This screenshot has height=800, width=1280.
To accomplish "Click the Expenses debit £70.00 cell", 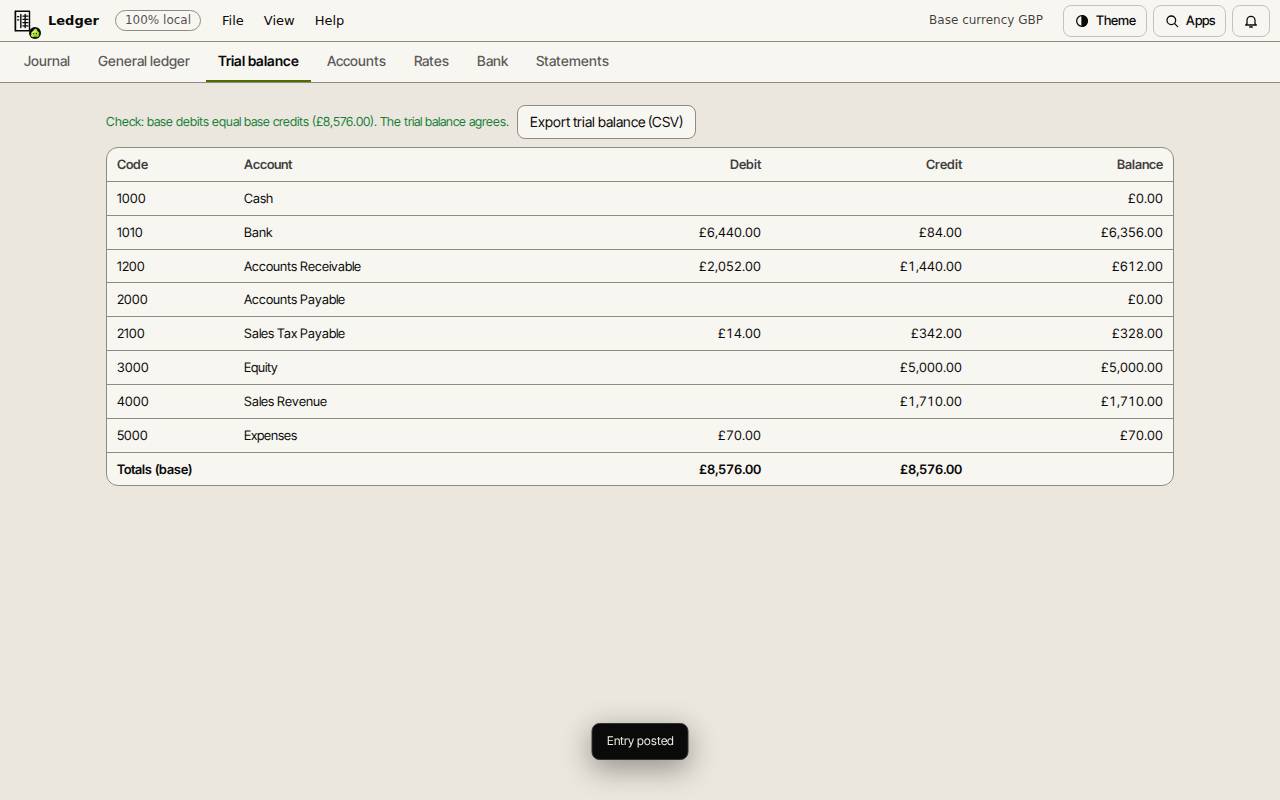I will click(x=739, y=435).
